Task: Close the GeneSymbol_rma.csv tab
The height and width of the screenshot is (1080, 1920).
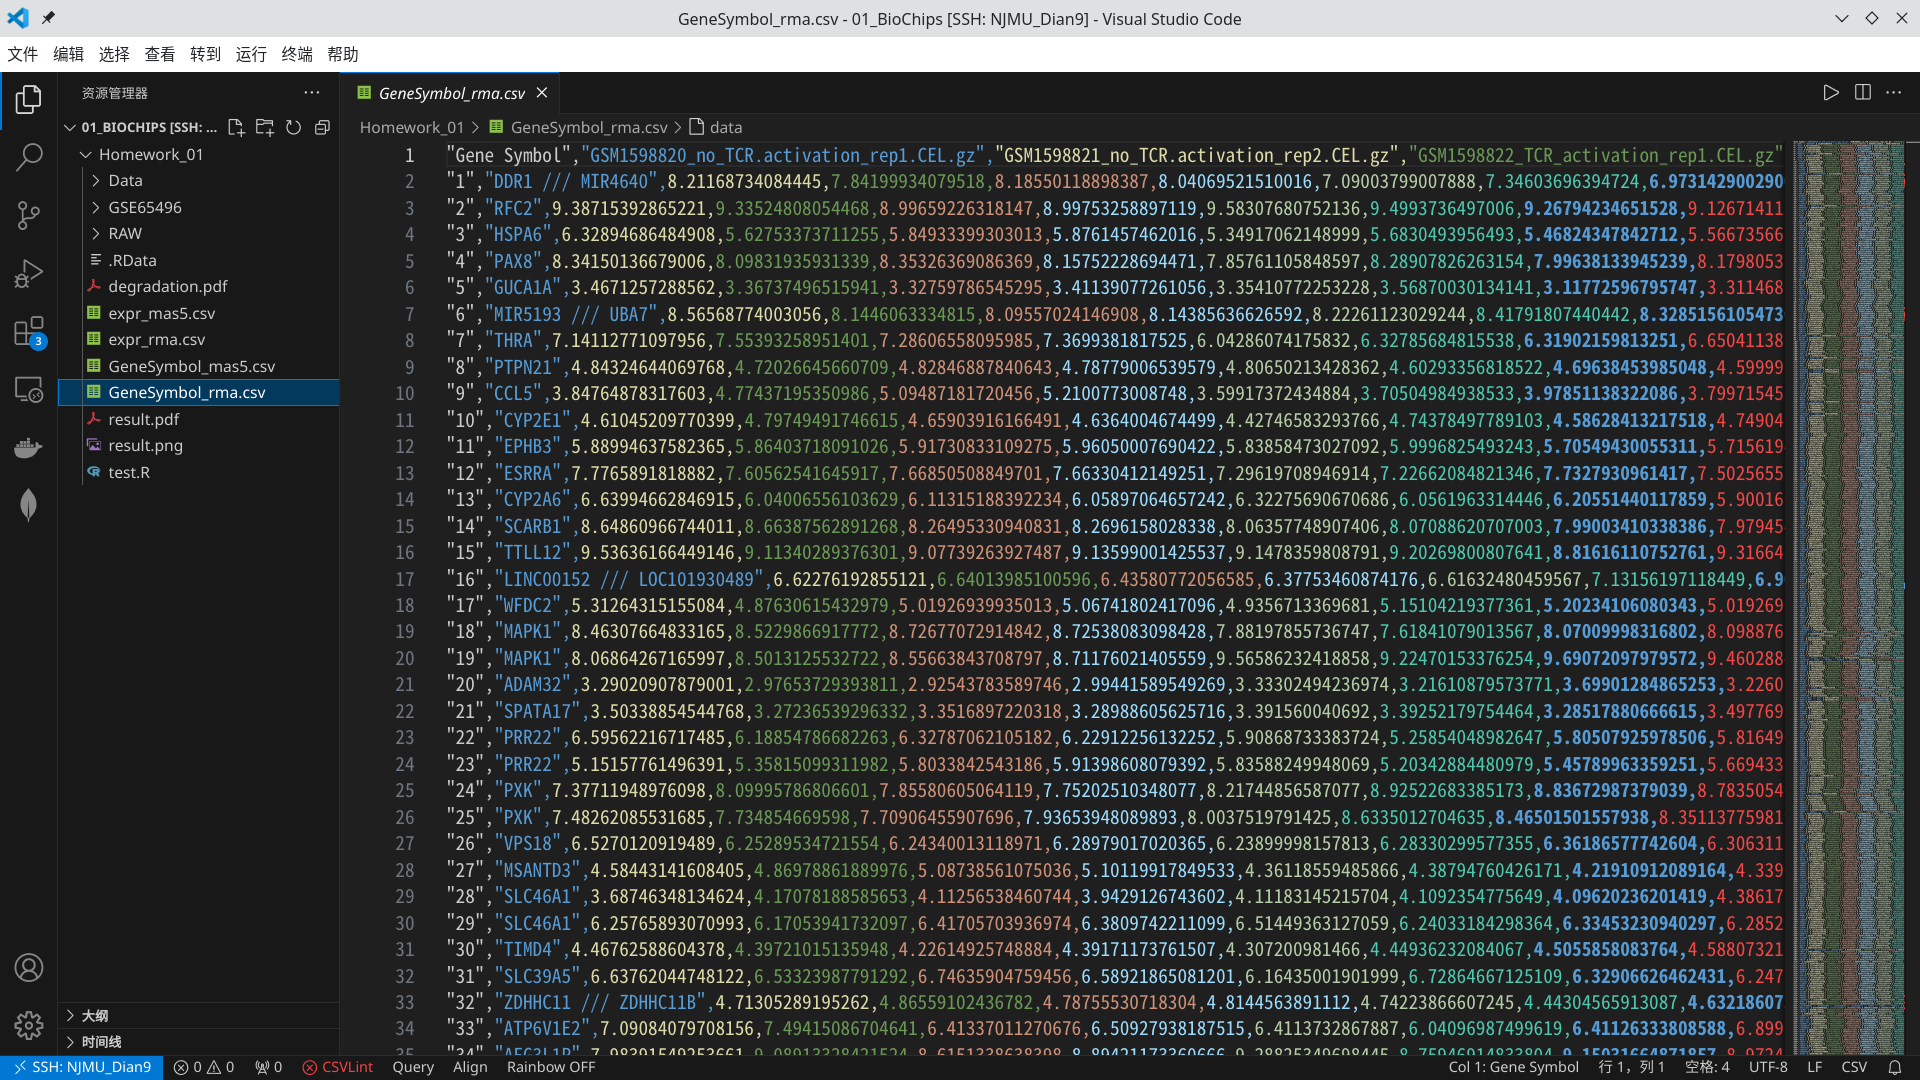Action: 542,93
